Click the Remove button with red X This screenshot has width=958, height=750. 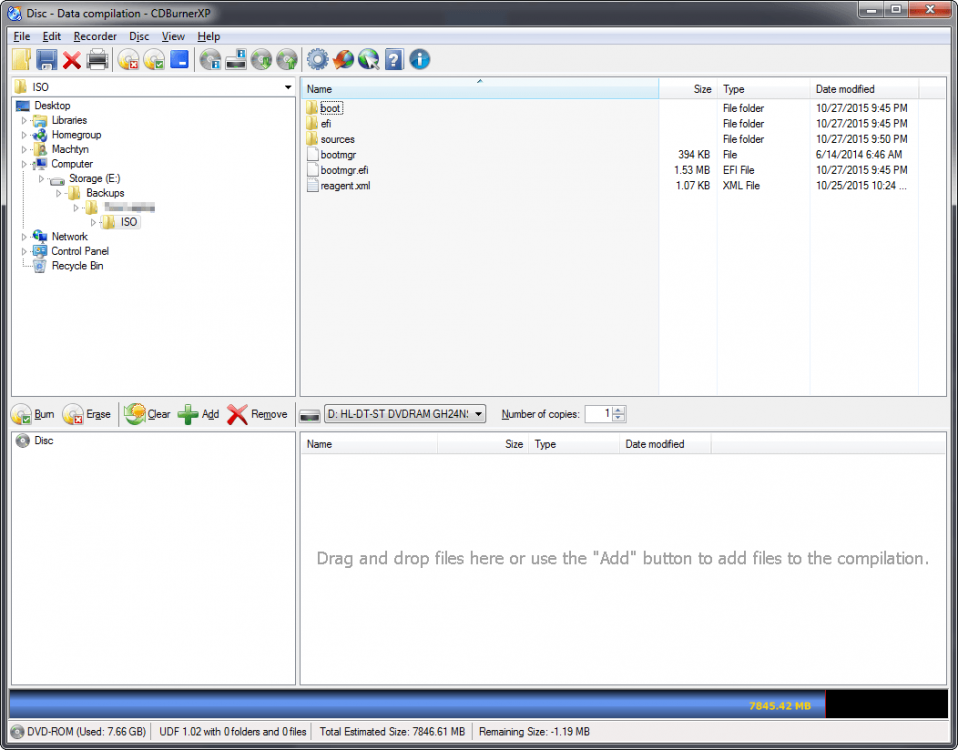click(x=257, y=414)
